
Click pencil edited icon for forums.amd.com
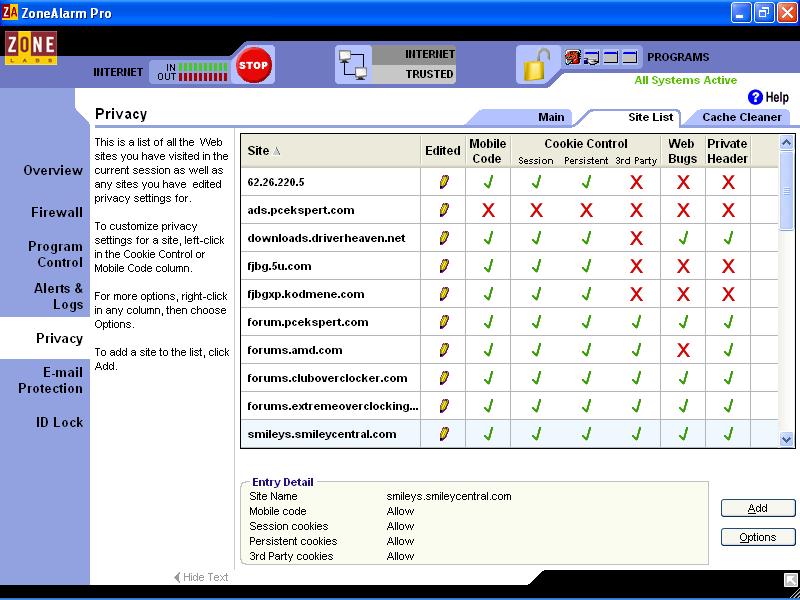click(x=444, y=350)
